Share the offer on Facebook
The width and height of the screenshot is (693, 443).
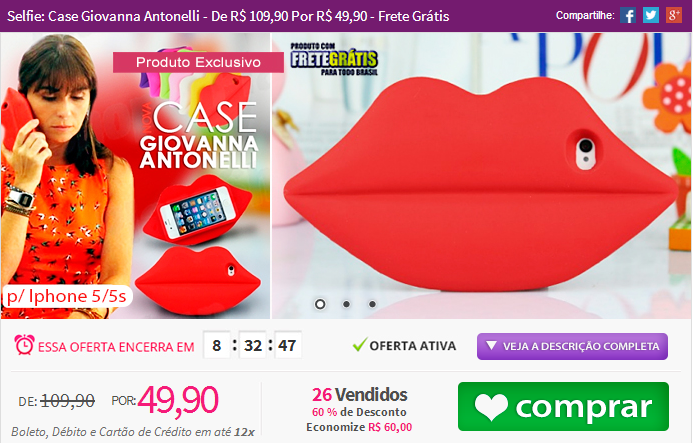[x=628, y=15]
